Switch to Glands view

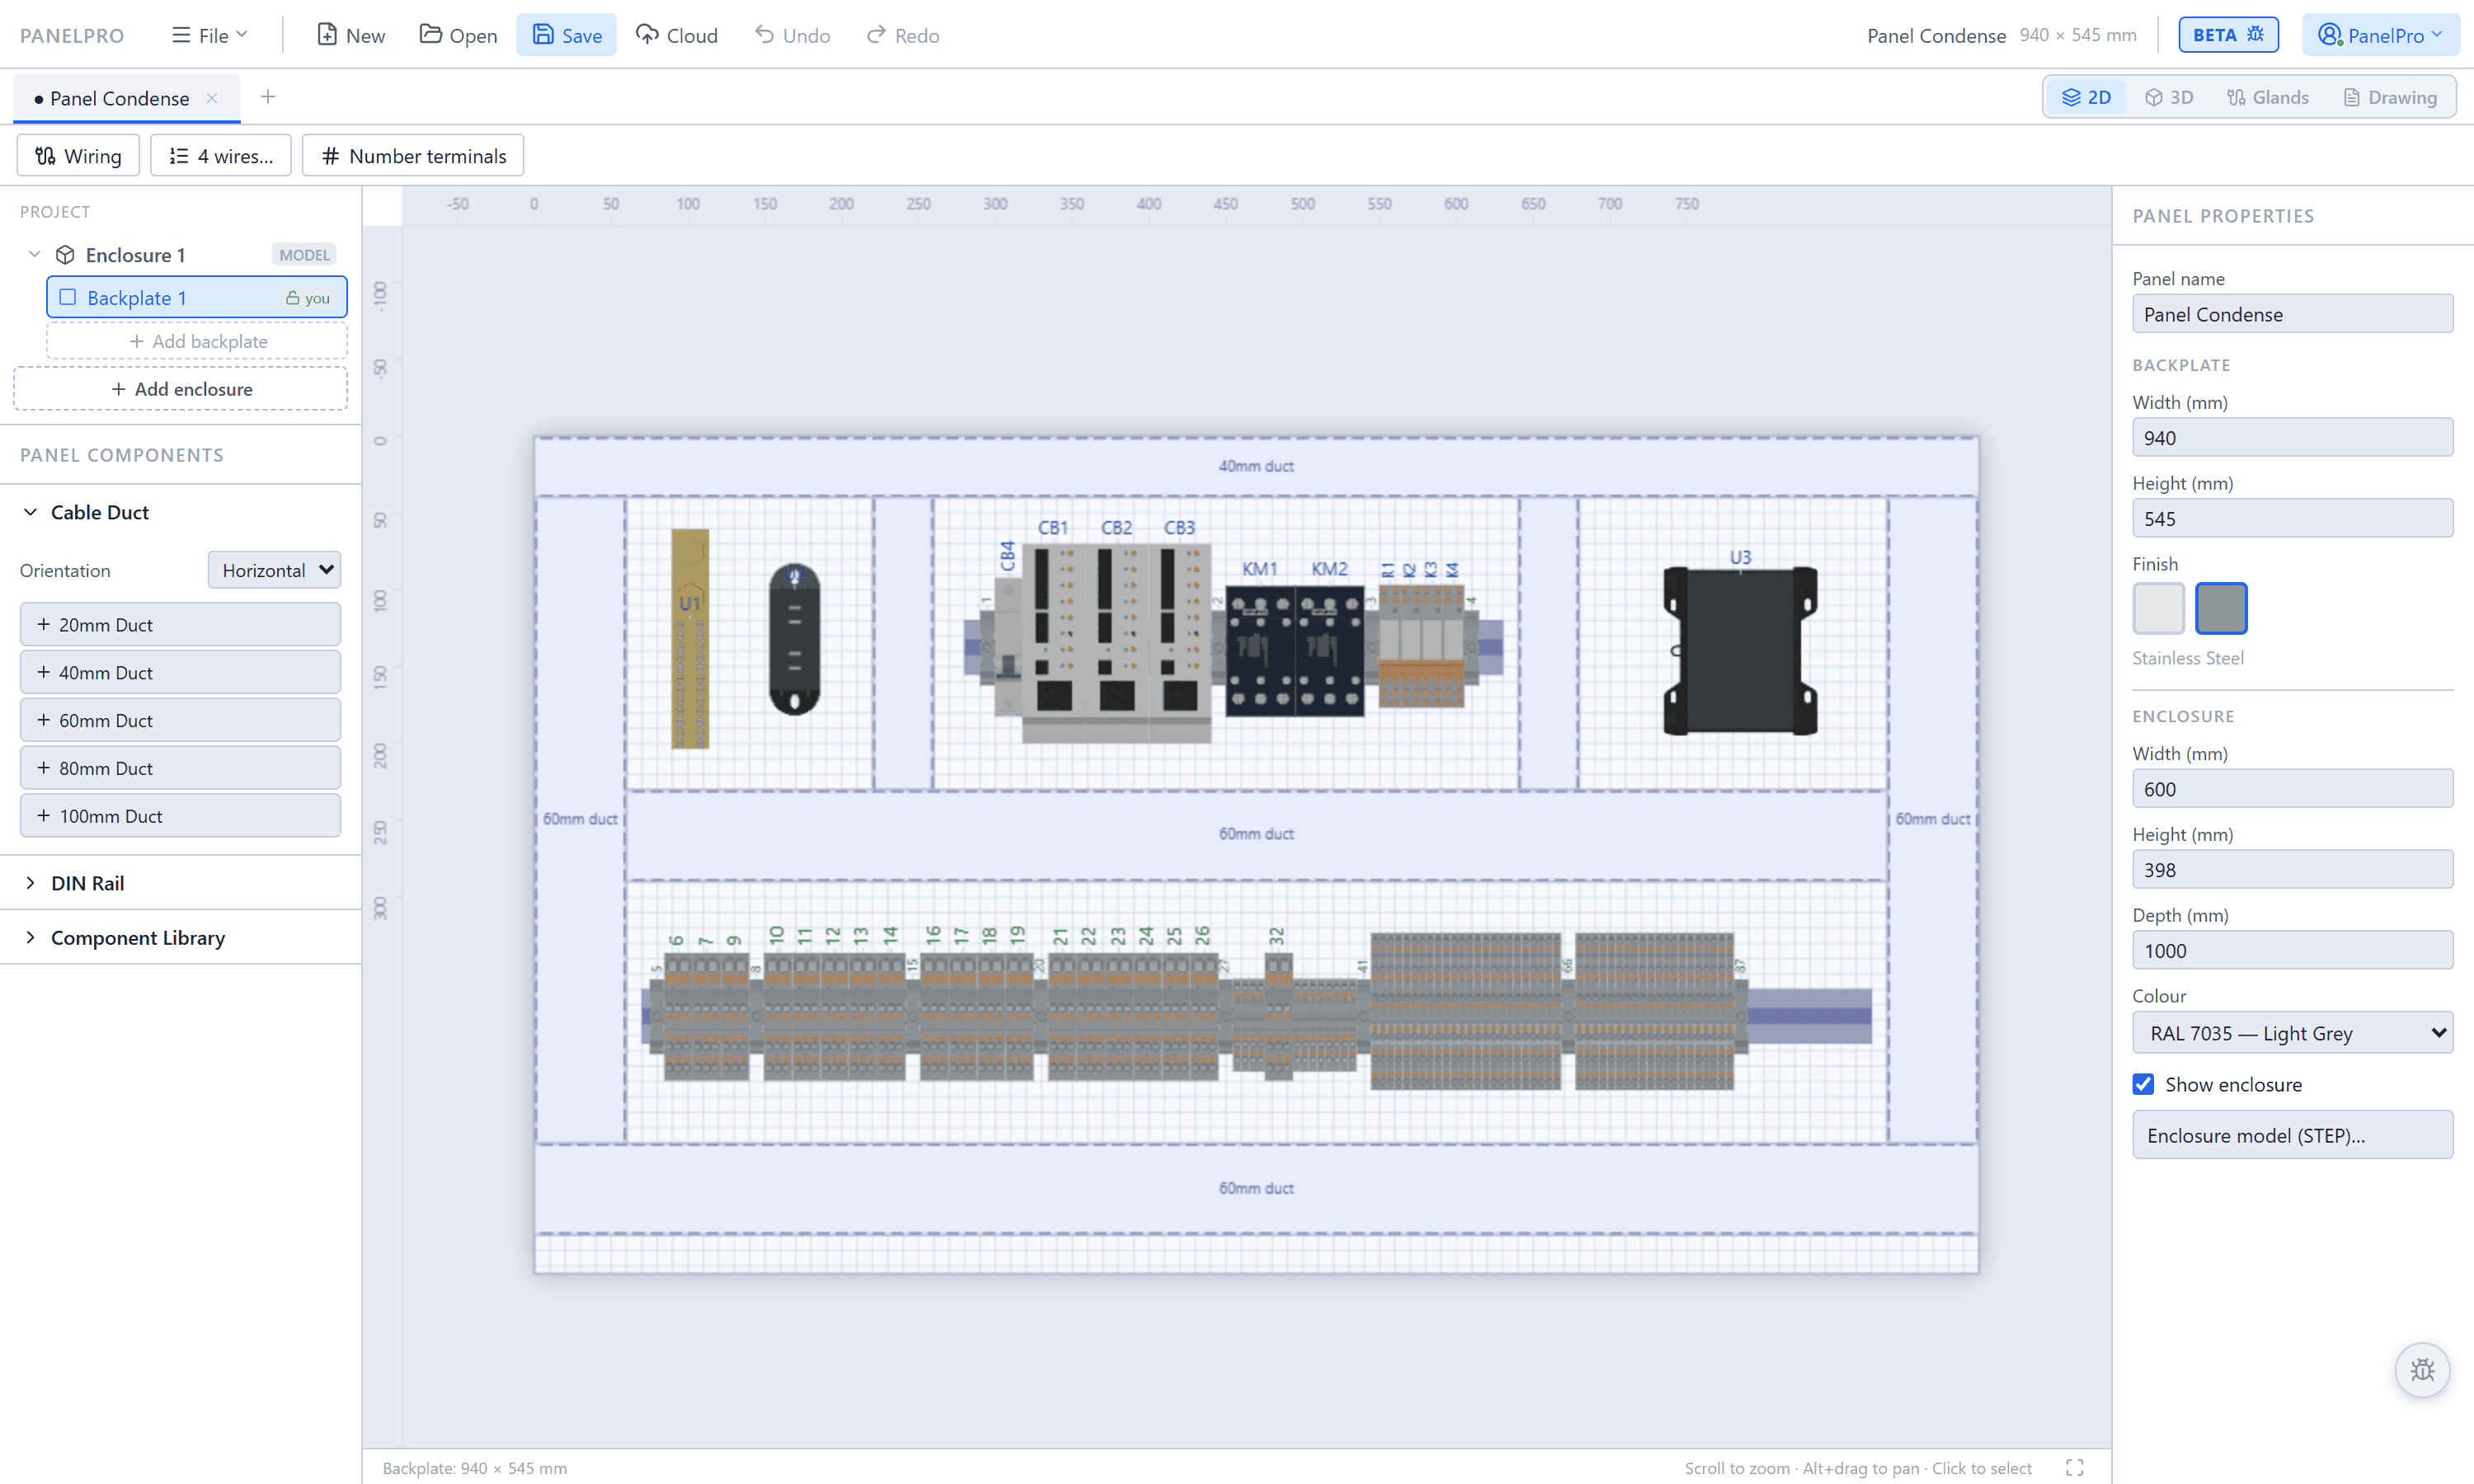2267,97
